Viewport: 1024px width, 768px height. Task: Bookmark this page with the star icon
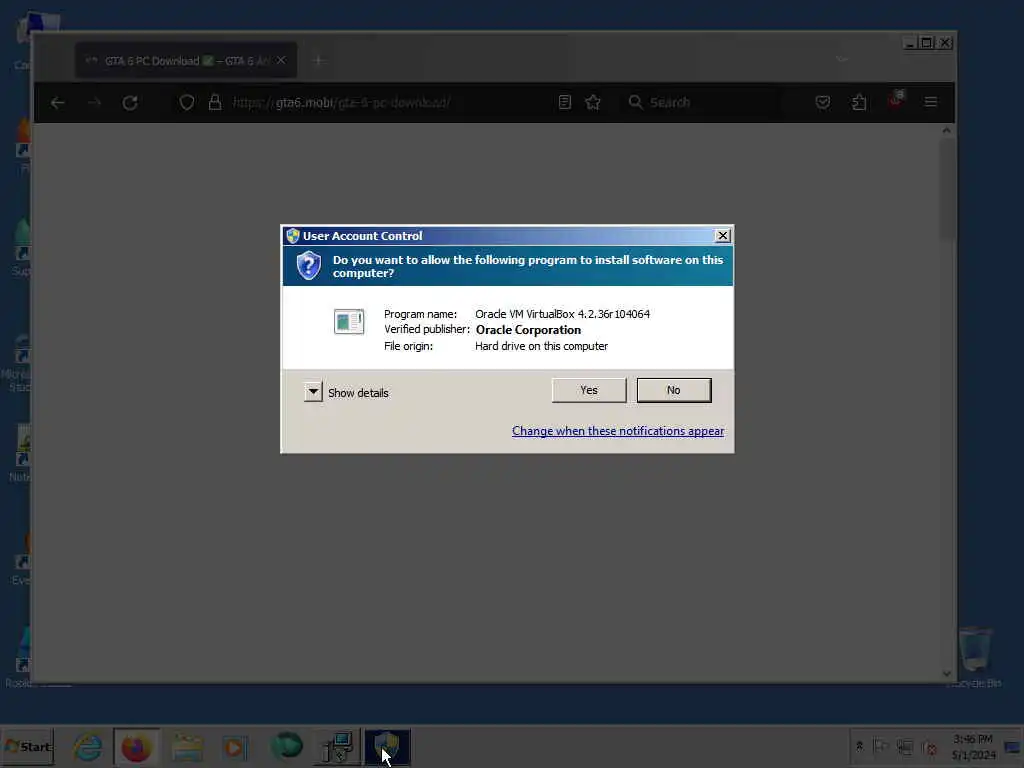point(593,102)
